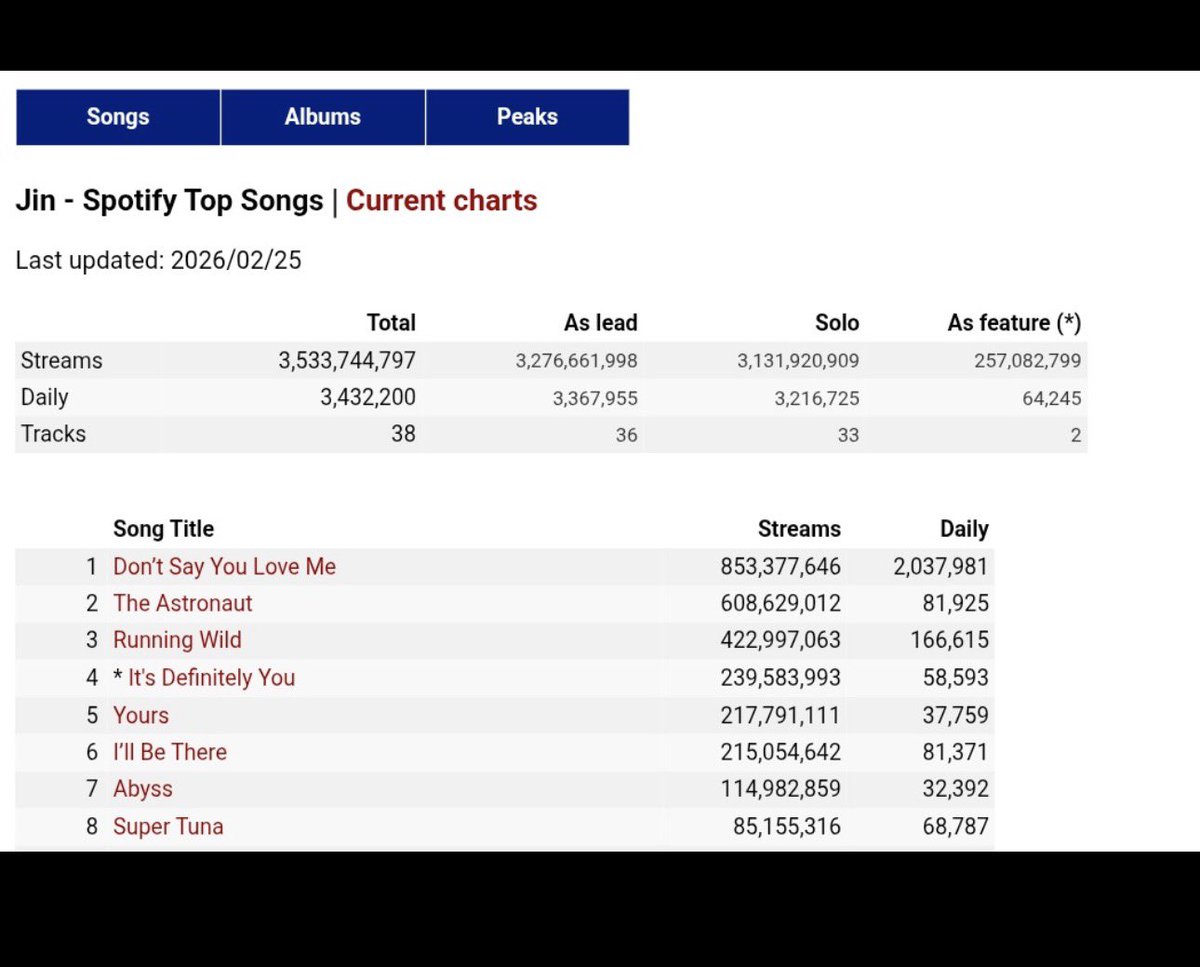Open the Songs tab
Screen dimensions: 1200x967
point(118,117)
